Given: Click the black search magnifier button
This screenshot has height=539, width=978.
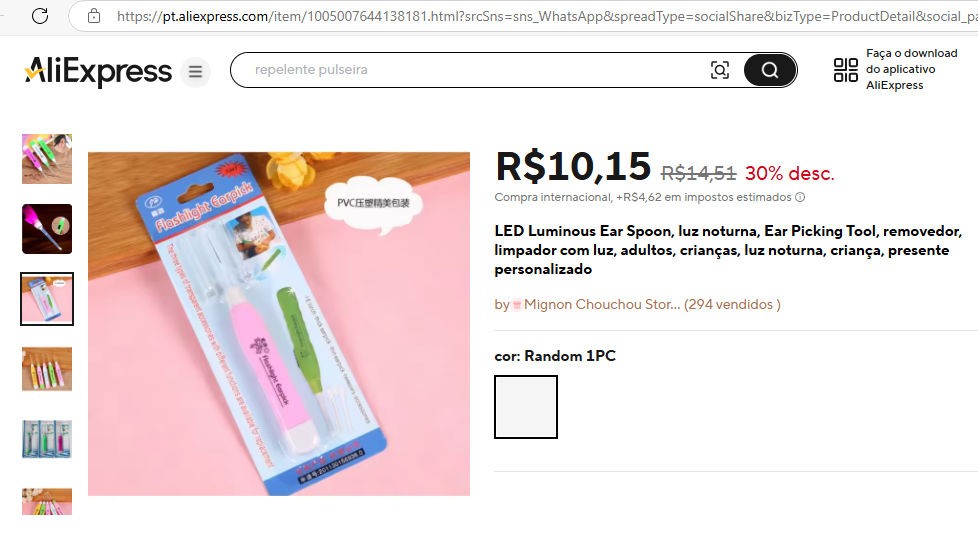Looking at the screenshot, I should (x=770, y=70).
